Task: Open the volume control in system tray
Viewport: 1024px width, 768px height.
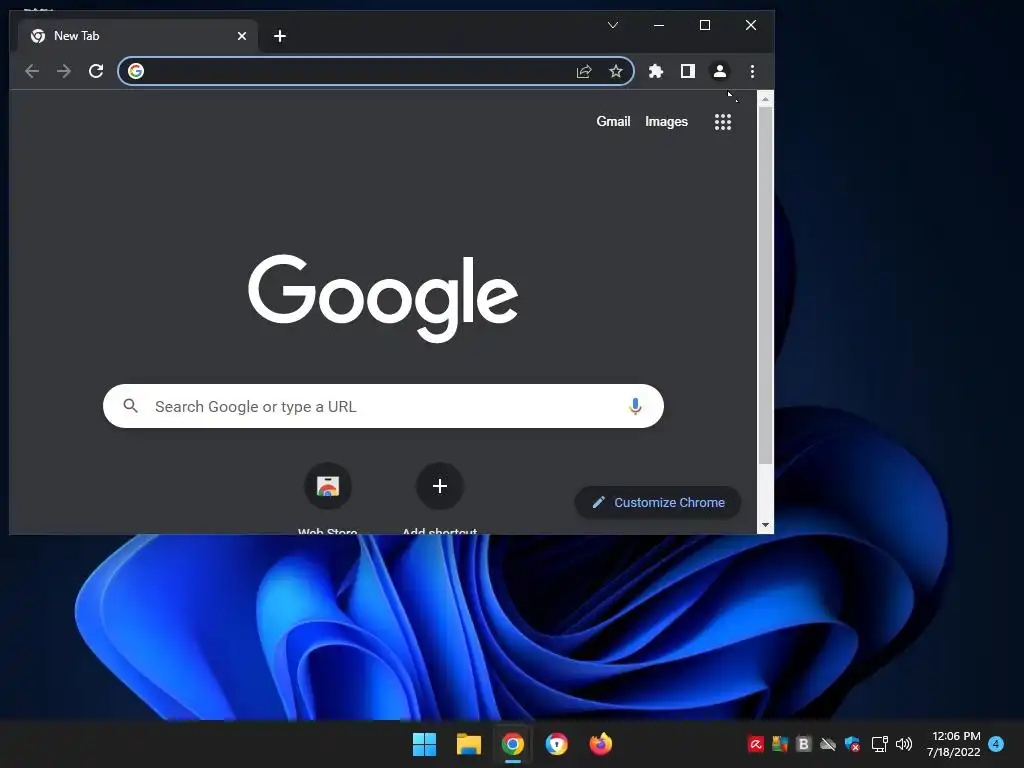Action: click(904, 744)
